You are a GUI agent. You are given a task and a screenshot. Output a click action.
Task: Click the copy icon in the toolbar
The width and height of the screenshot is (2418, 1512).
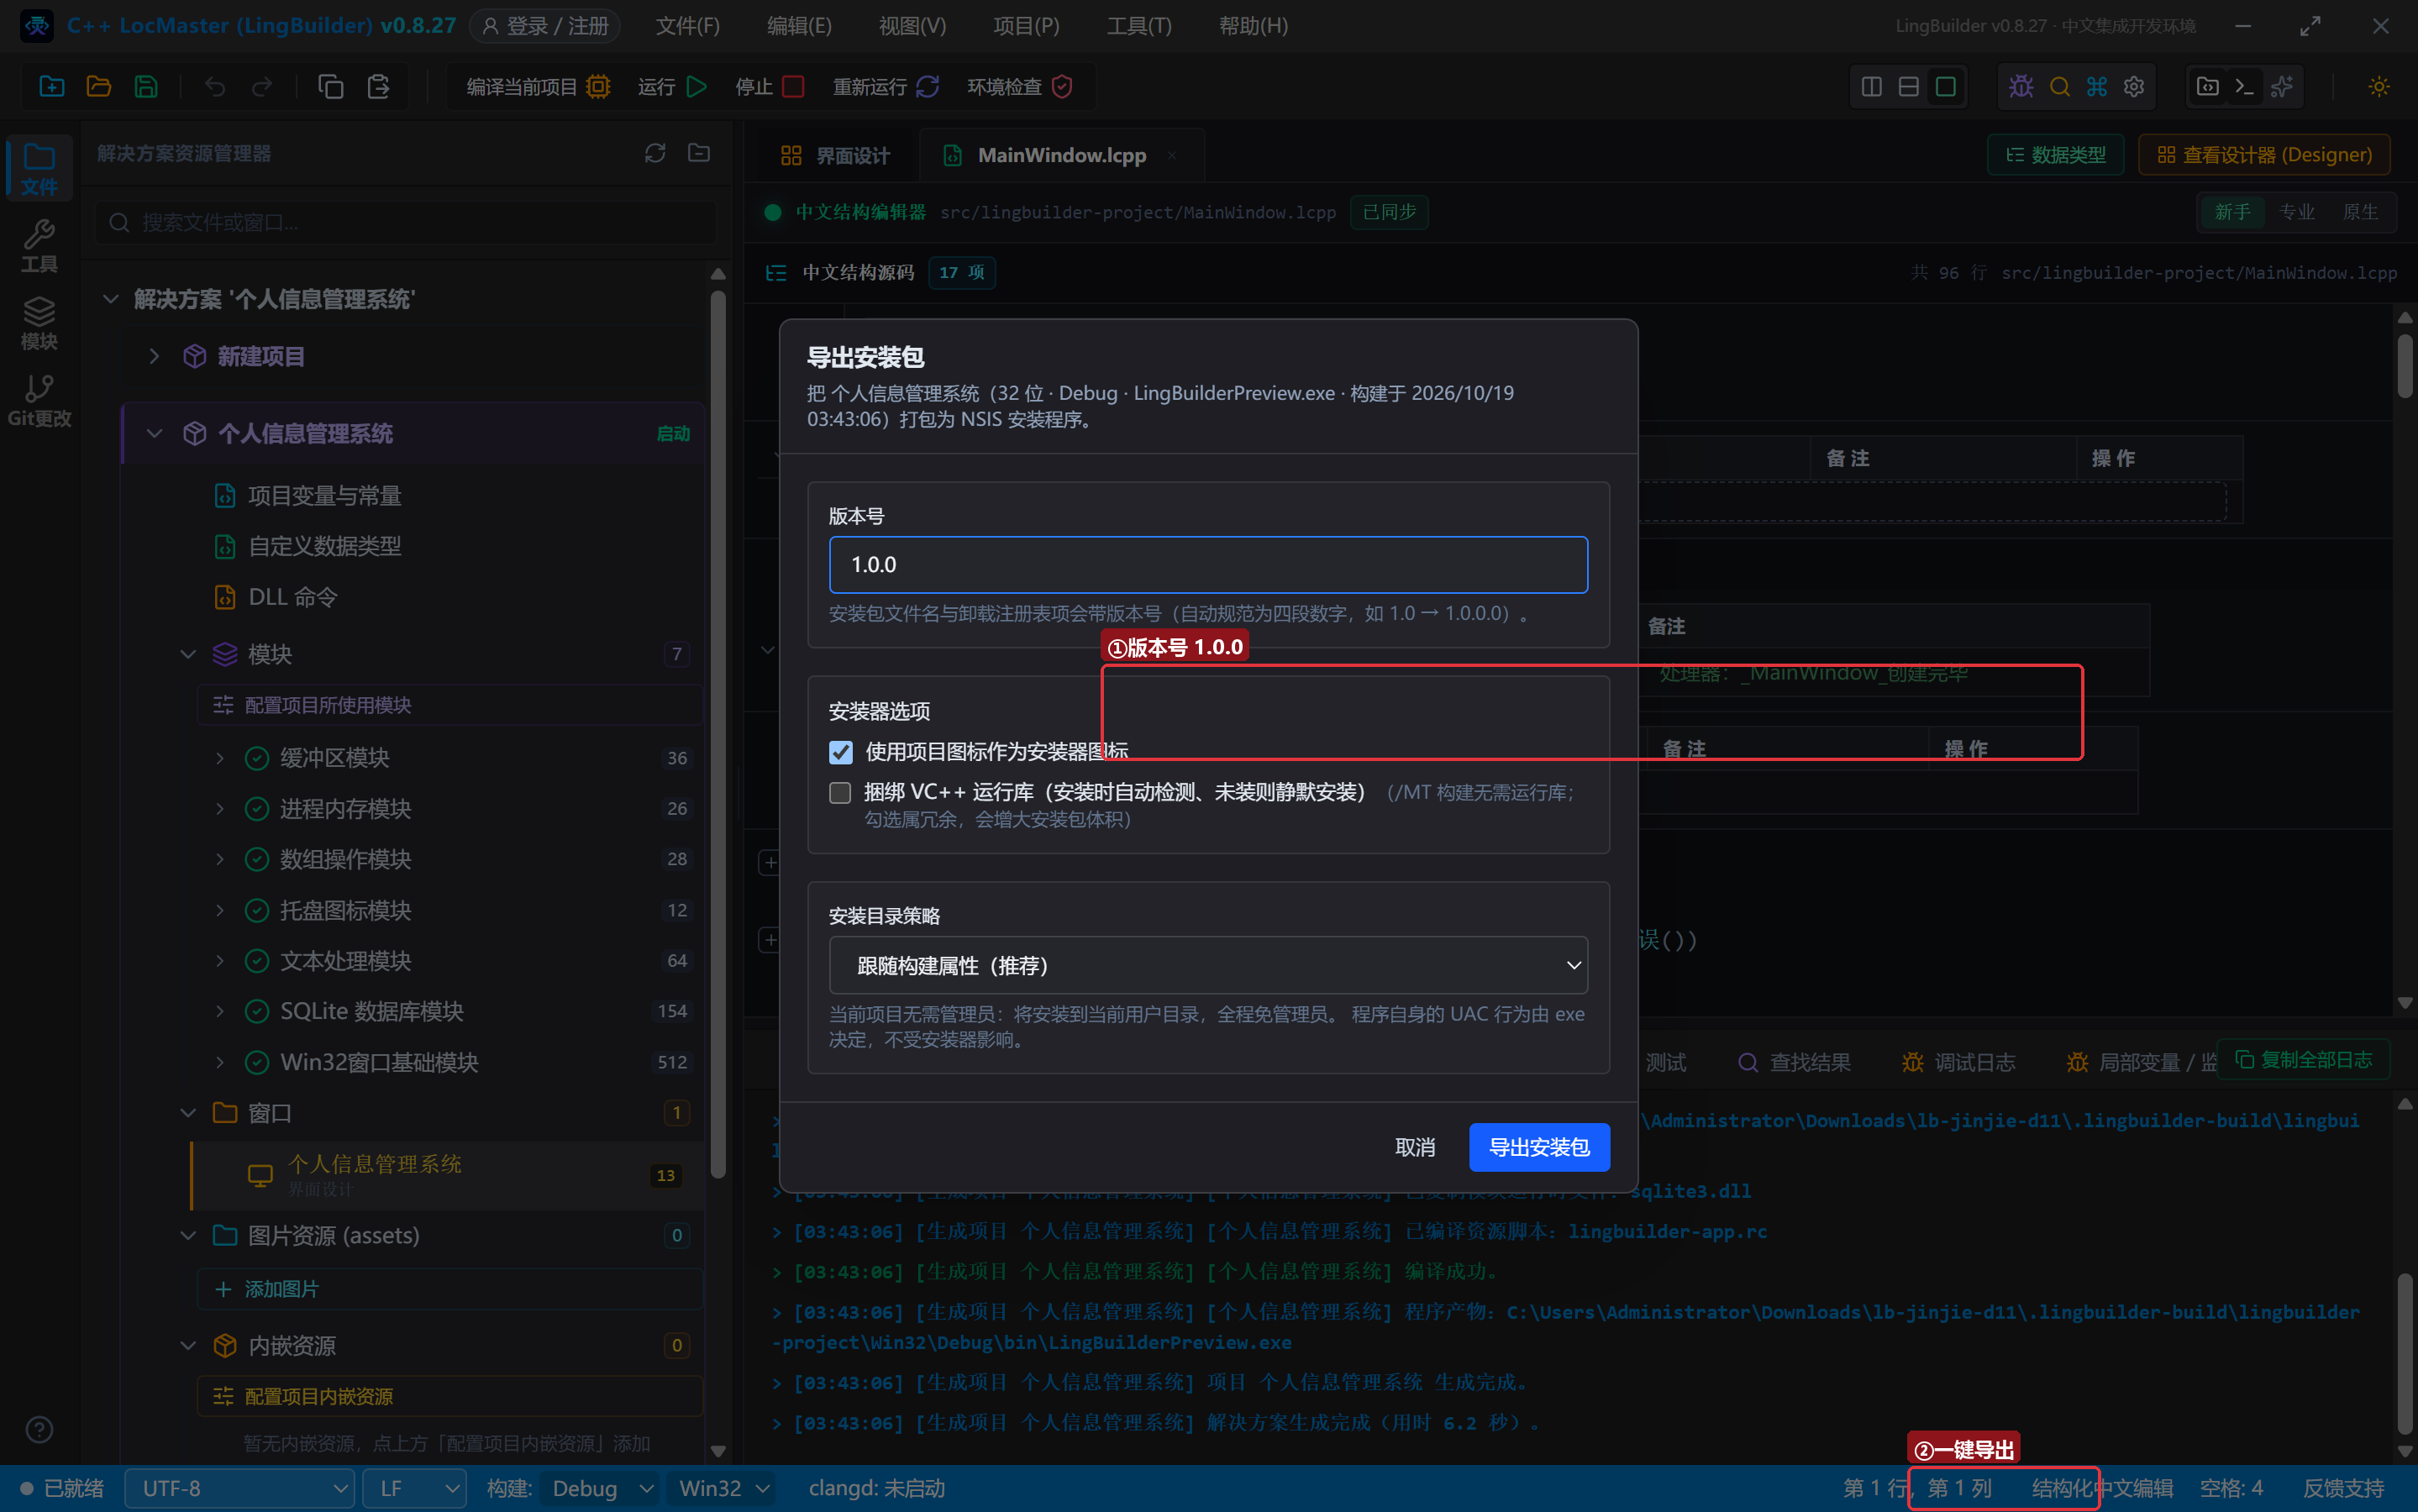(x=330, y=87)
